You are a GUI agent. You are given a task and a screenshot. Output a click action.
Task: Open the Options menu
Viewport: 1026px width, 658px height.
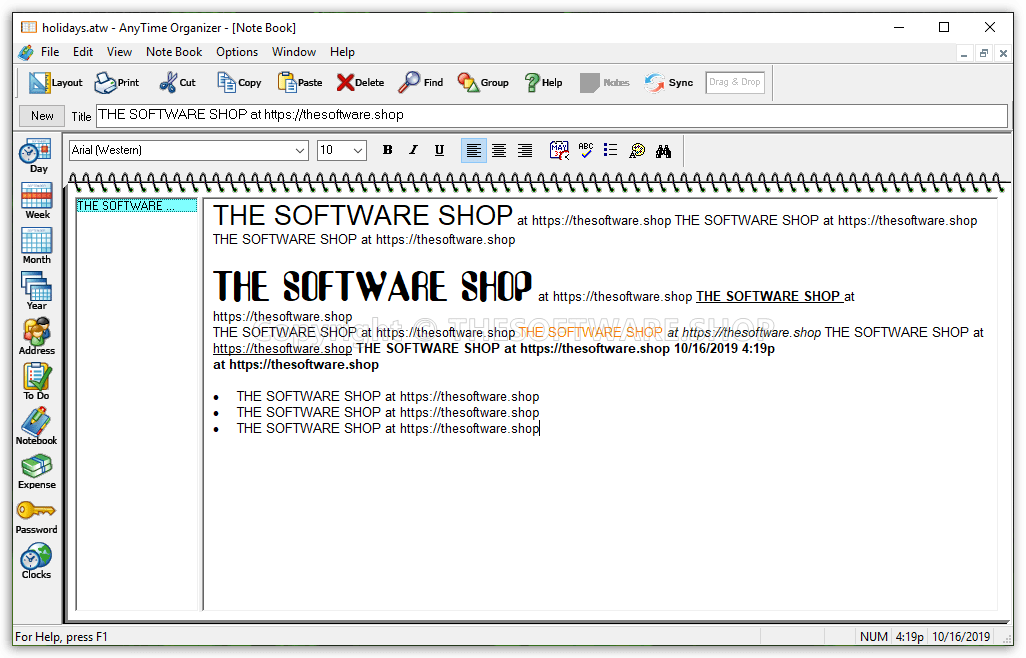(237, 52)
